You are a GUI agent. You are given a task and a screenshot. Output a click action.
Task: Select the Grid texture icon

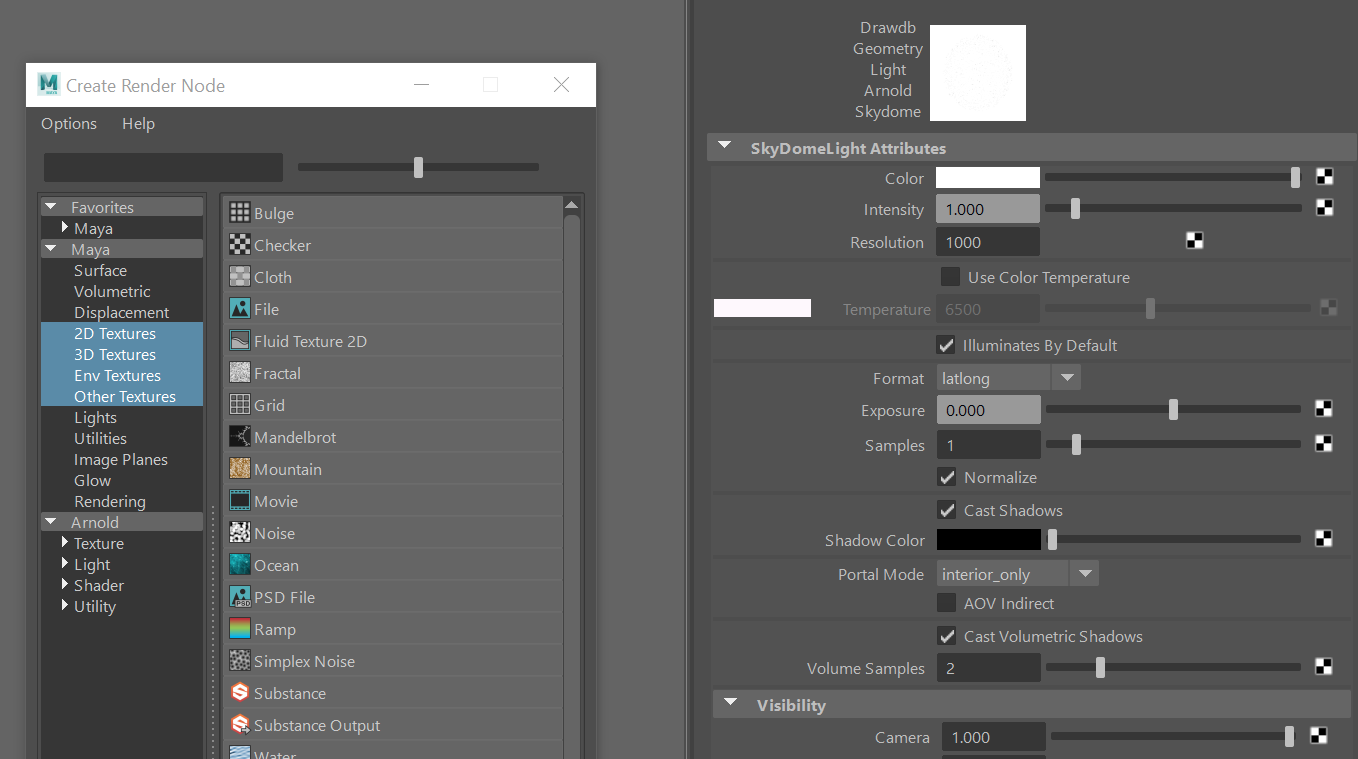pos(239,405)
